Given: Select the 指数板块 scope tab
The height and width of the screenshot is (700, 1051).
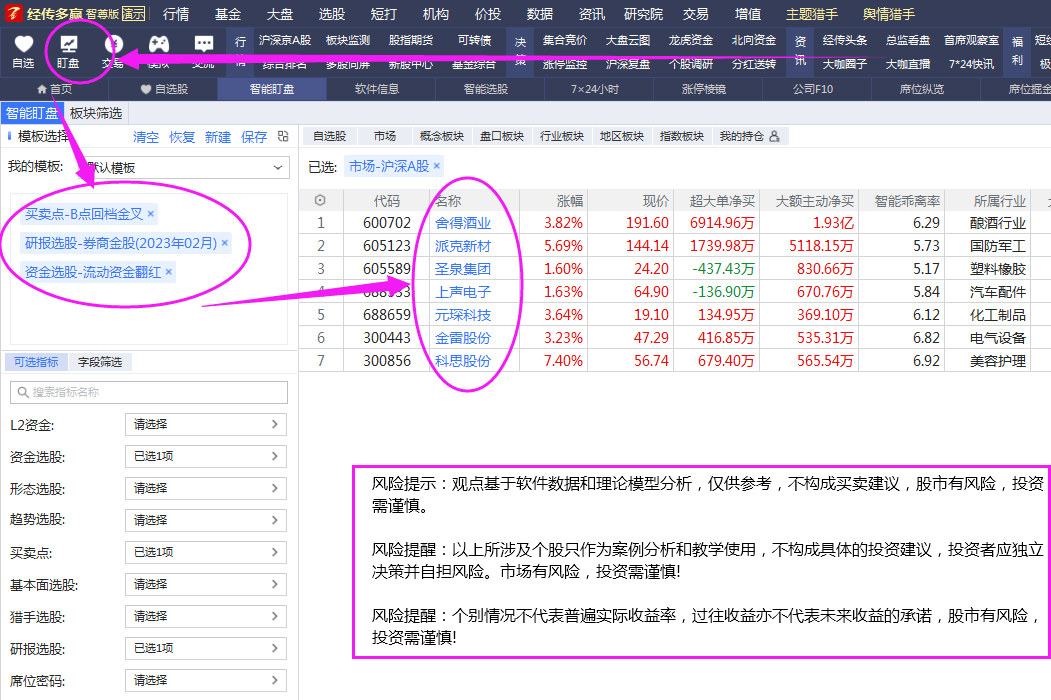Looking at the screenshot, I should coord(682,136).
